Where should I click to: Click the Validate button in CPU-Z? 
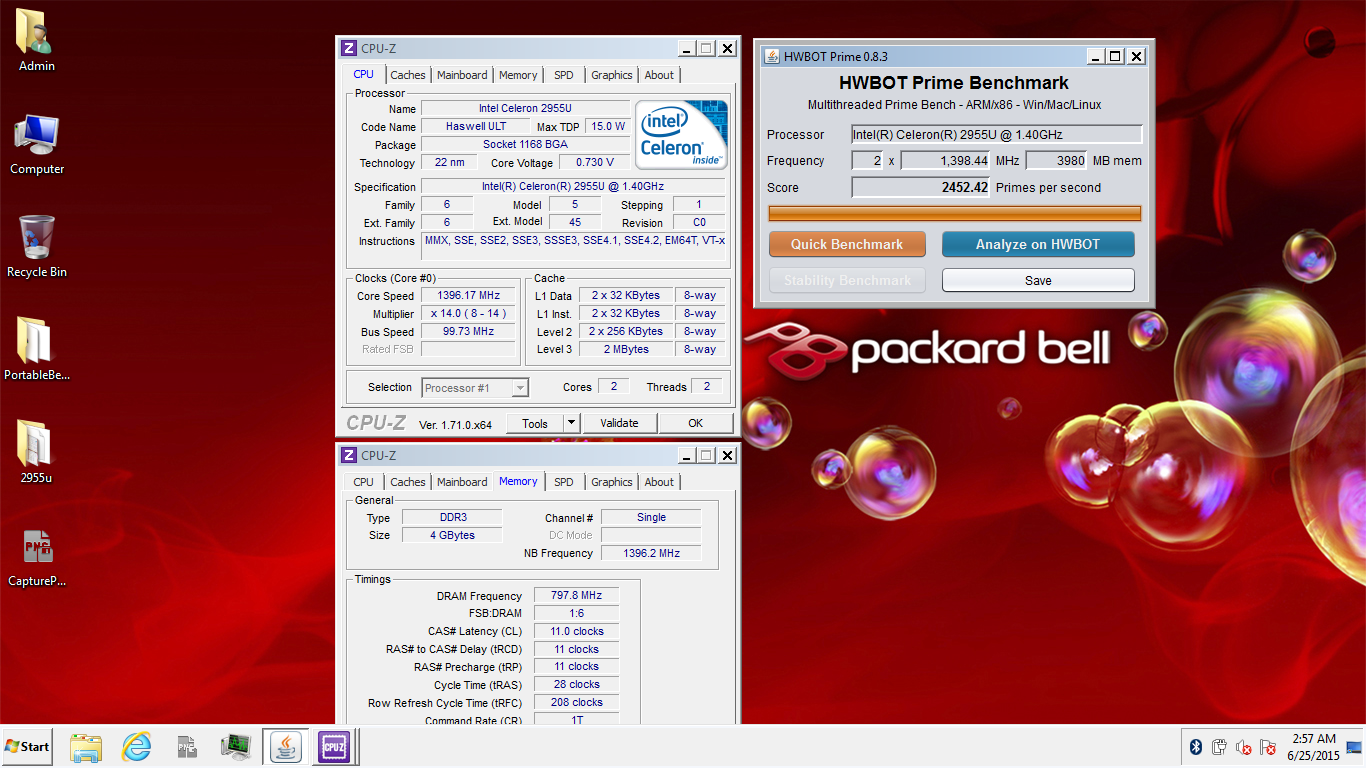coord(619,423)
